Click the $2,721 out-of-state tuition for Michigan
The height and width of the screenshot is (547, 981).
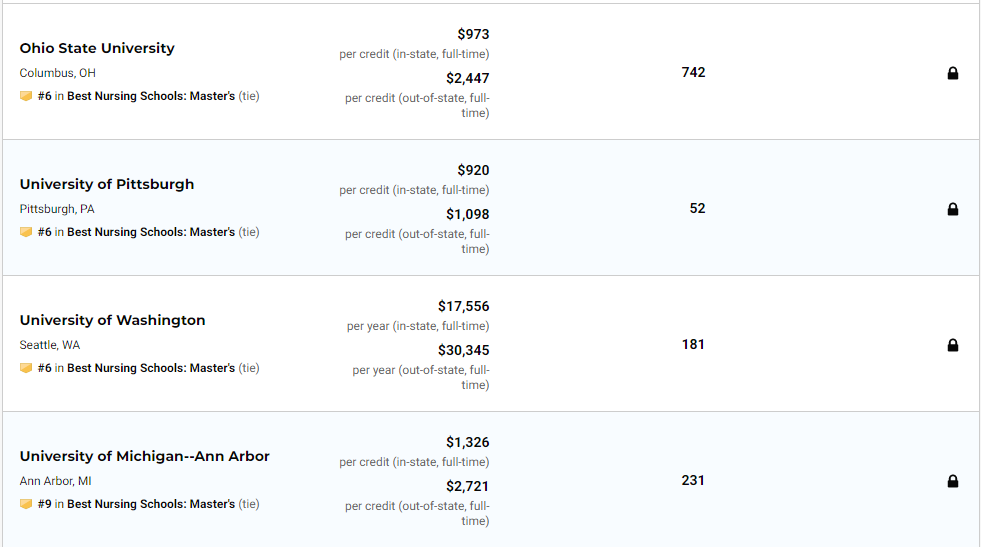point(467,486)
